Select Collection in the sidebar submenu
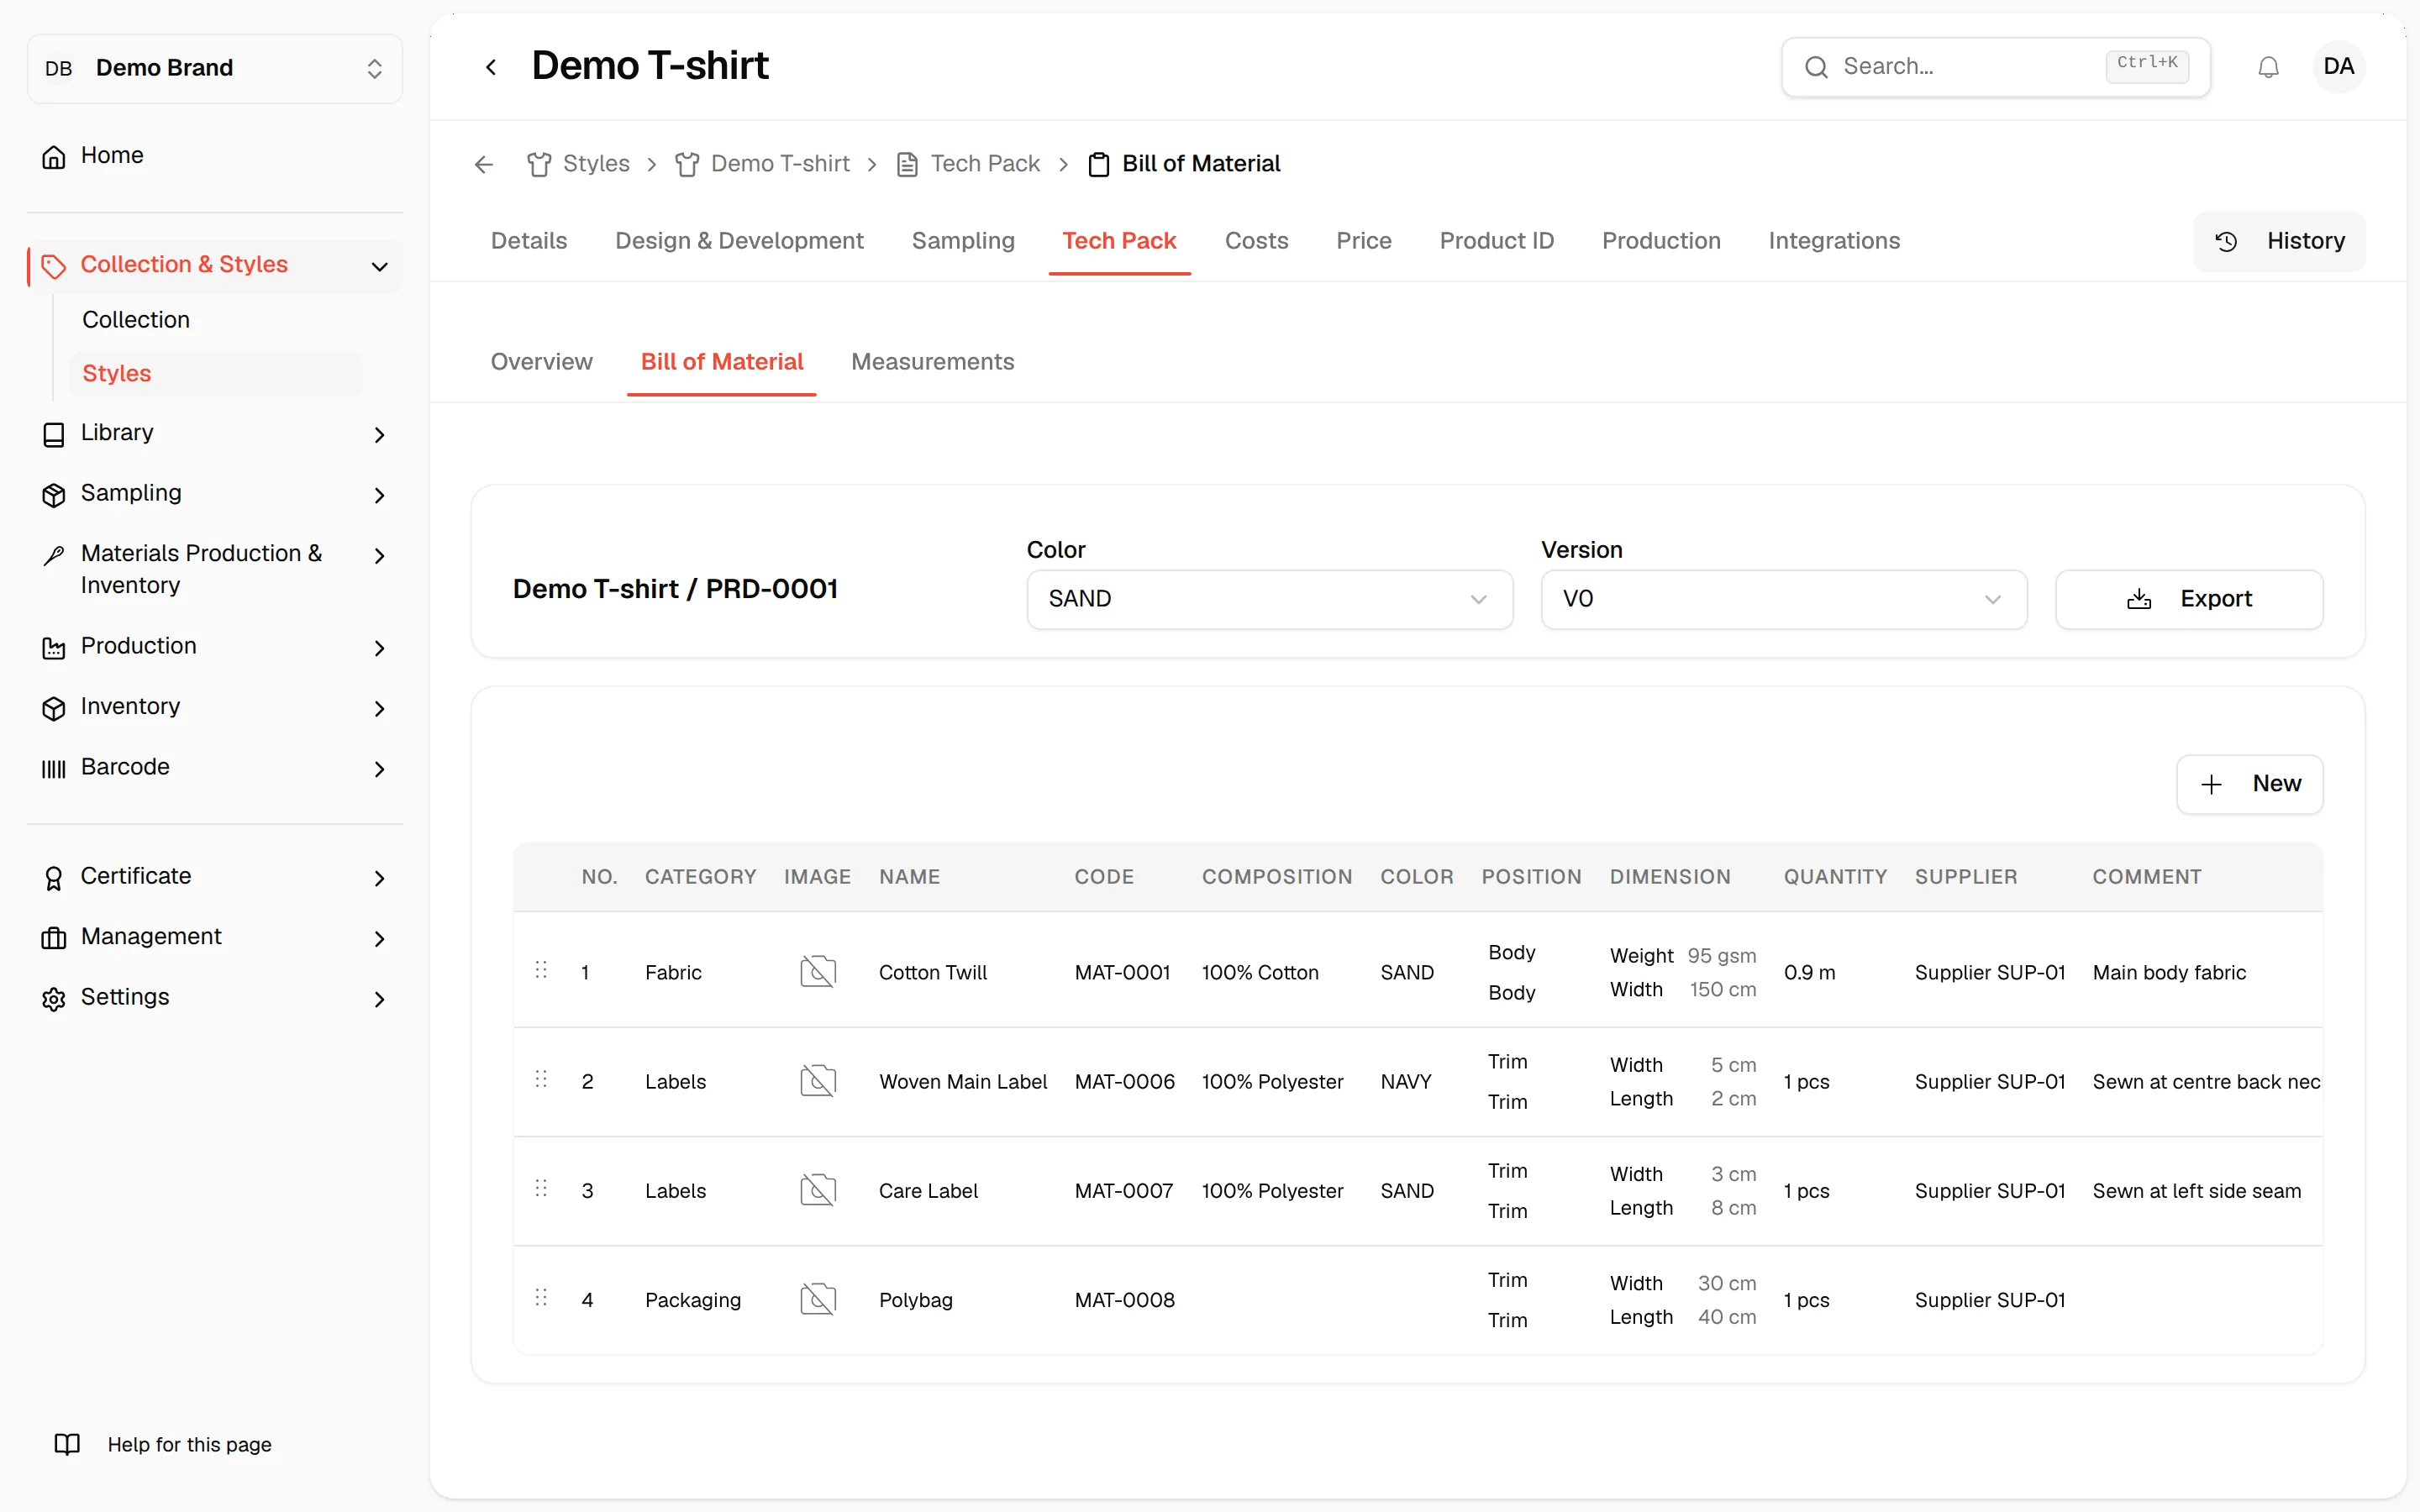 coord(136,320)
